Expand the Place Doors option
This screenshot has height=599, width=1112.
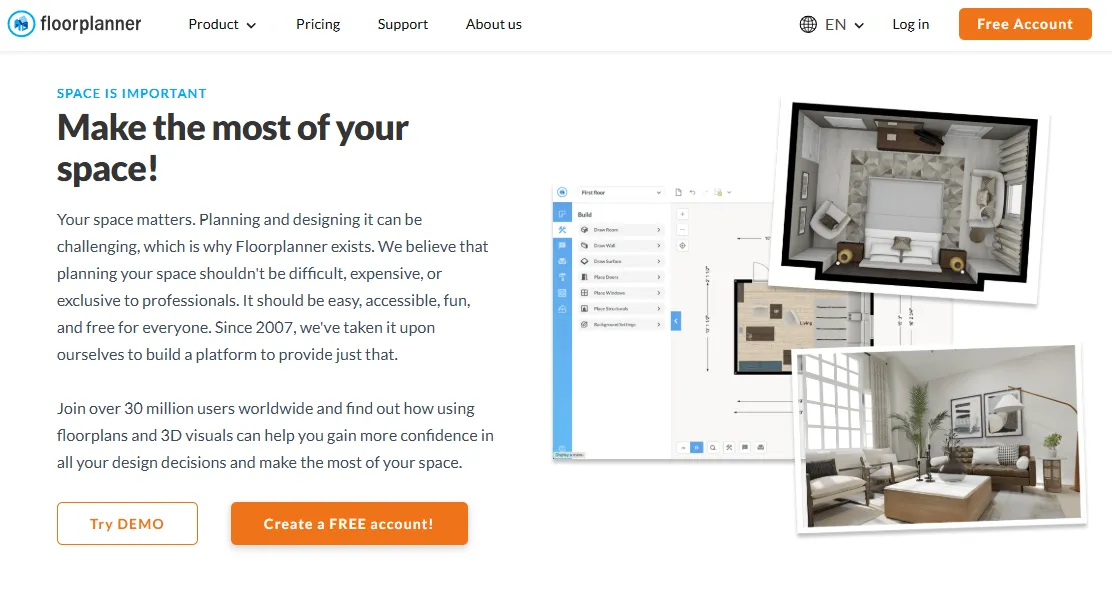pyautogui.click(x=621, y=277)
